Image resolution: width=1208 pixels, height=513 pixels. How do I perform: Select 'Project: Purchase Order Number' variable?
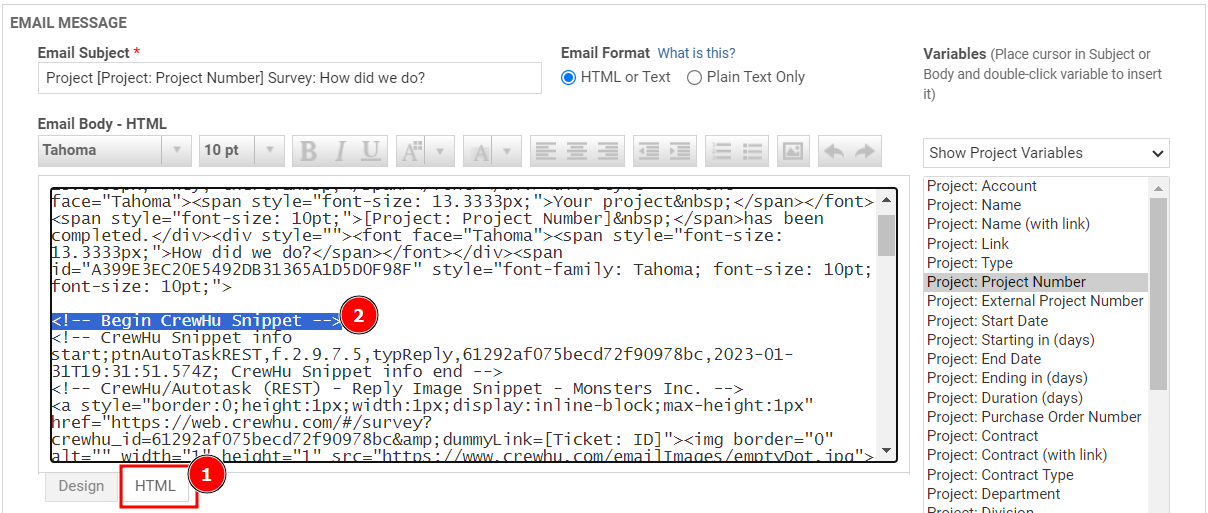[1034, 417]
